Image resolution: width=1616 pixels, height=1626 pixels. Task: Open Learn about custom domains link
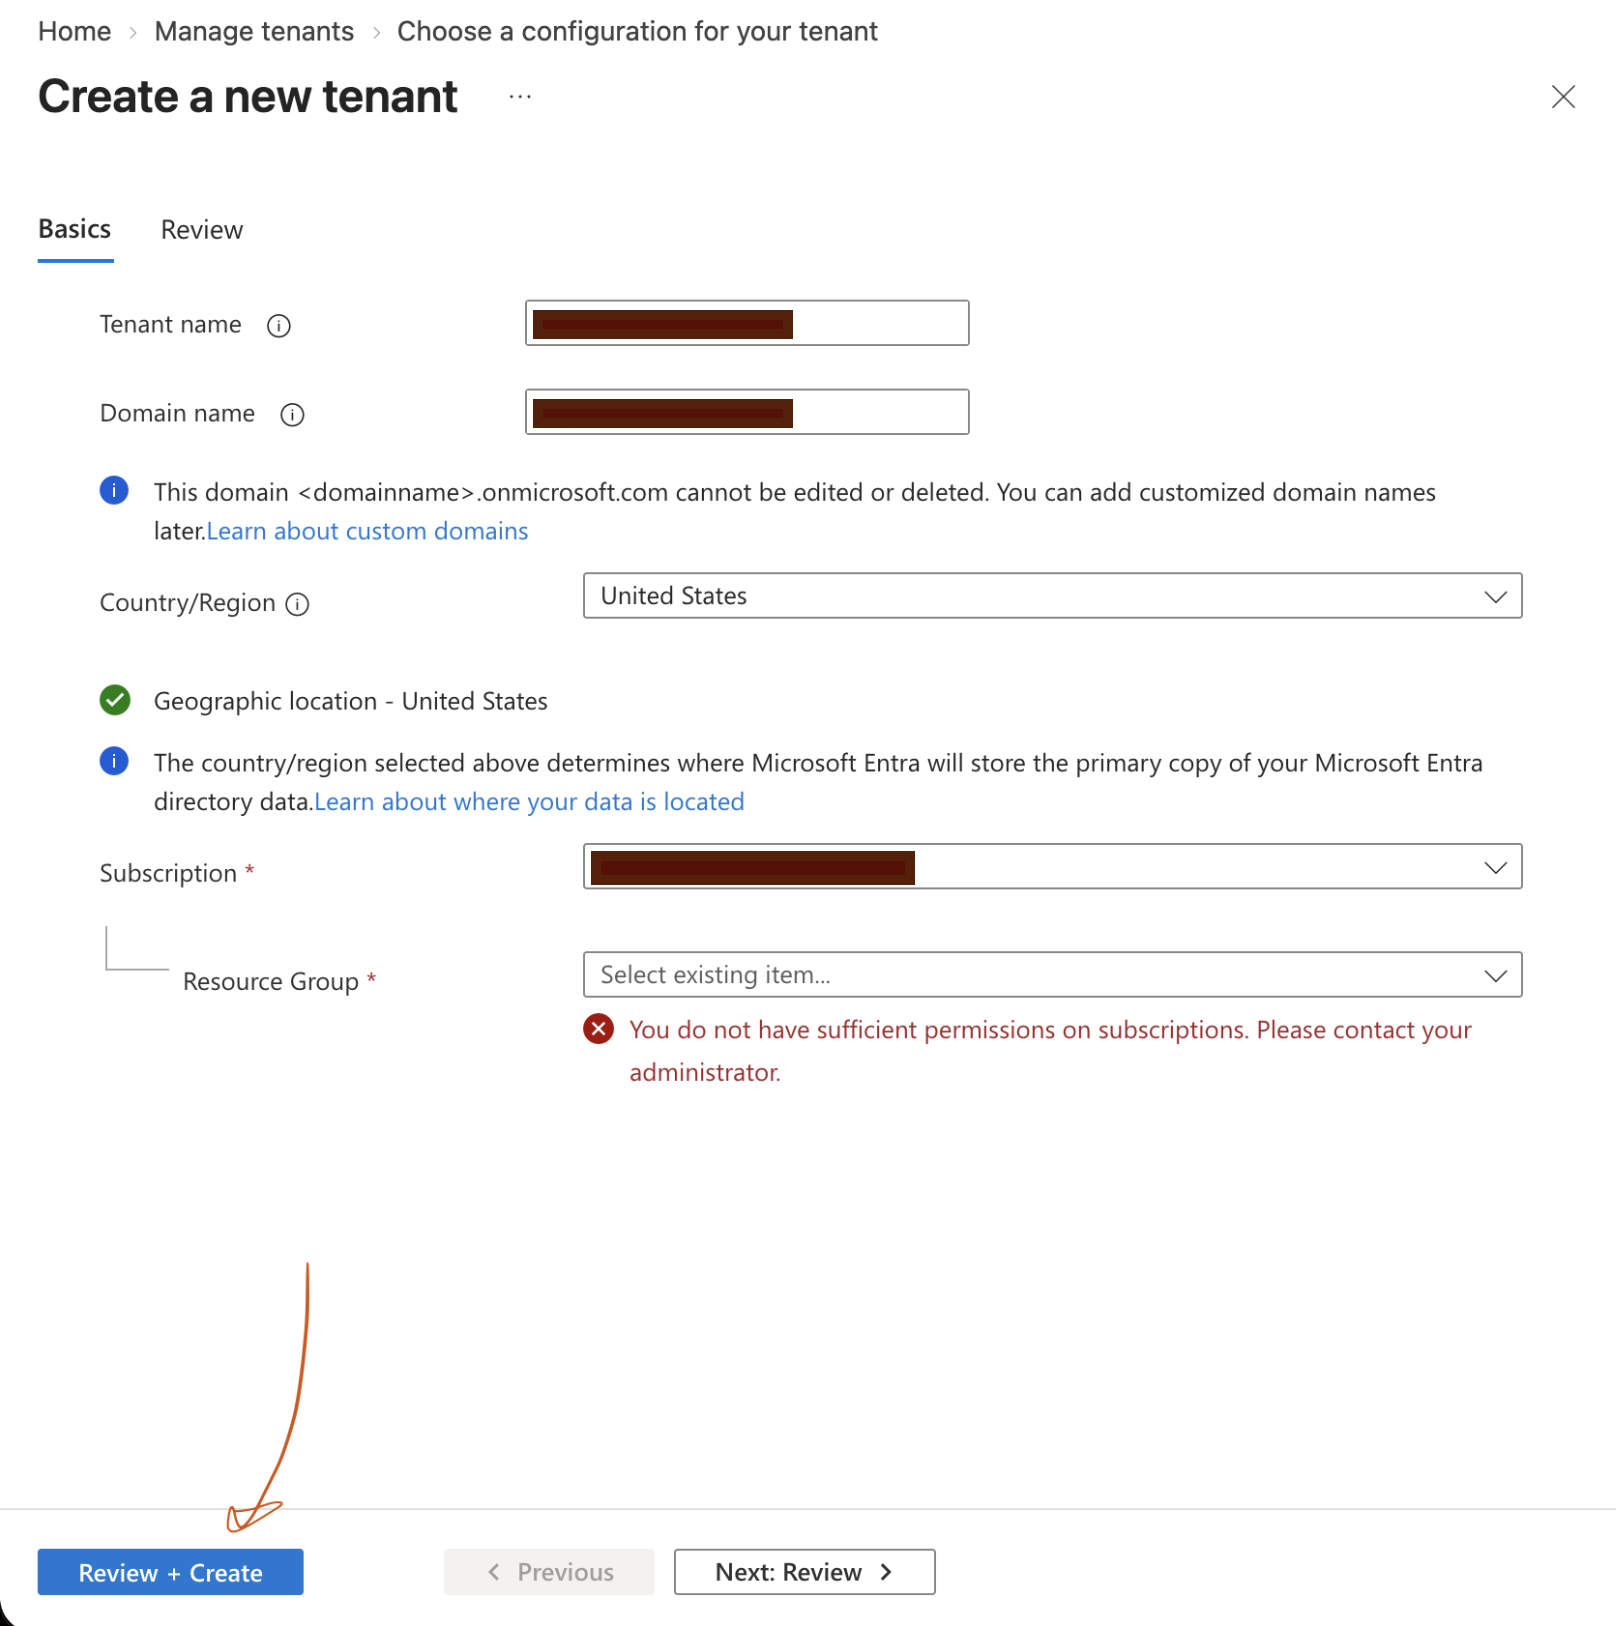click(x=367, y=531)
